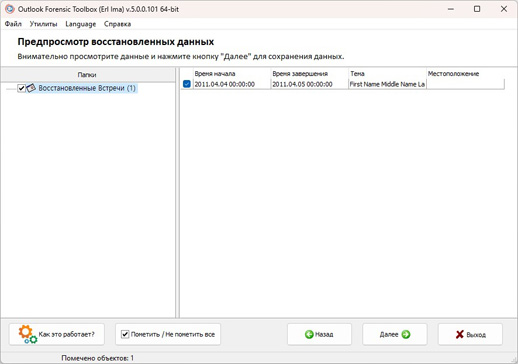Click the red X icon on Выход
Screen dimensions: 518x364
point(460,334)
